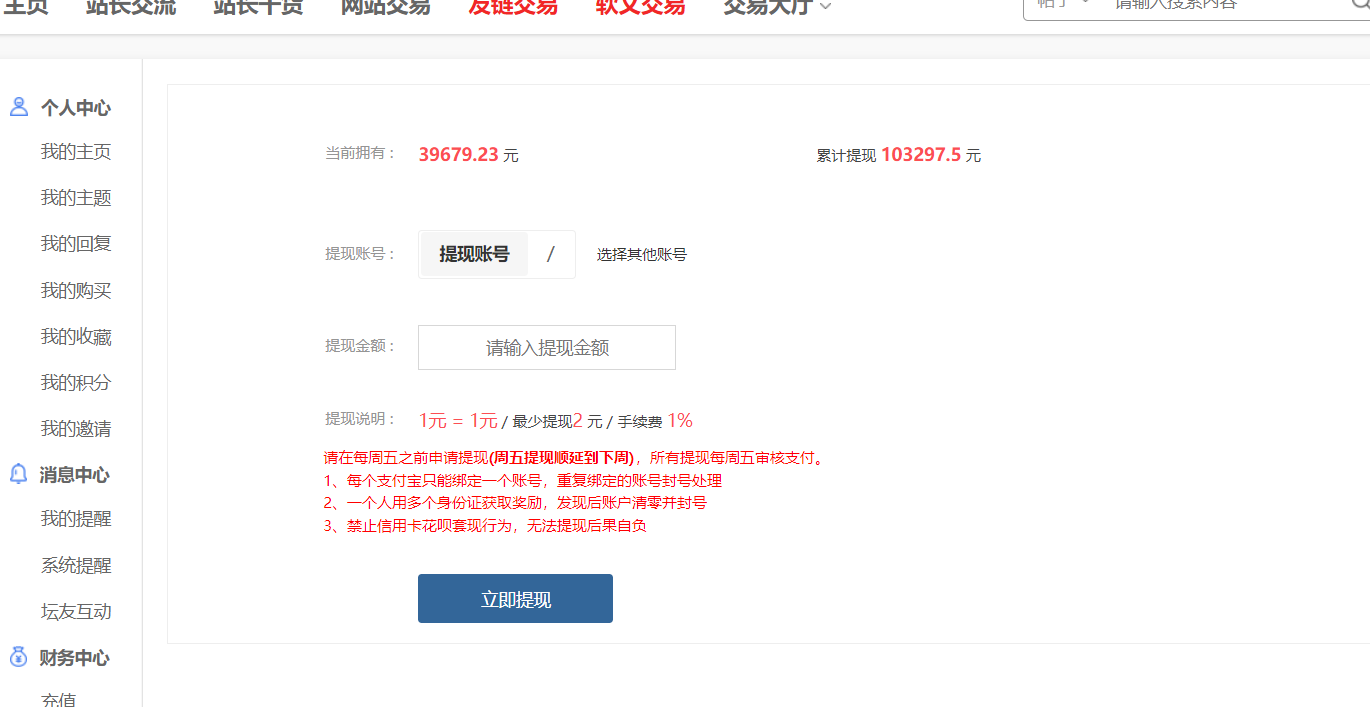Image resolution: width=1370 pixels, height=707 pixels.
Task: Click the current balance 39679.23
Action: 458,155
